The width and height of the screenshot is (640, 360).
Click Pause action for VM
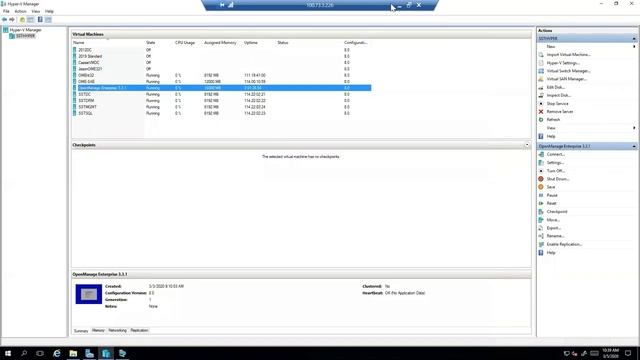(552, 195)
